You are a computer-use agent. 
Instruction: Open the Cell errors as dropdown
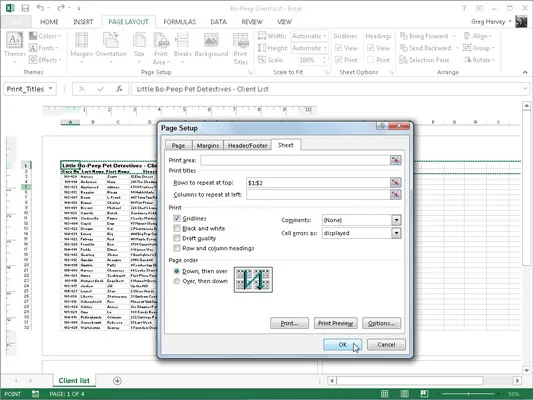[396, 233]
